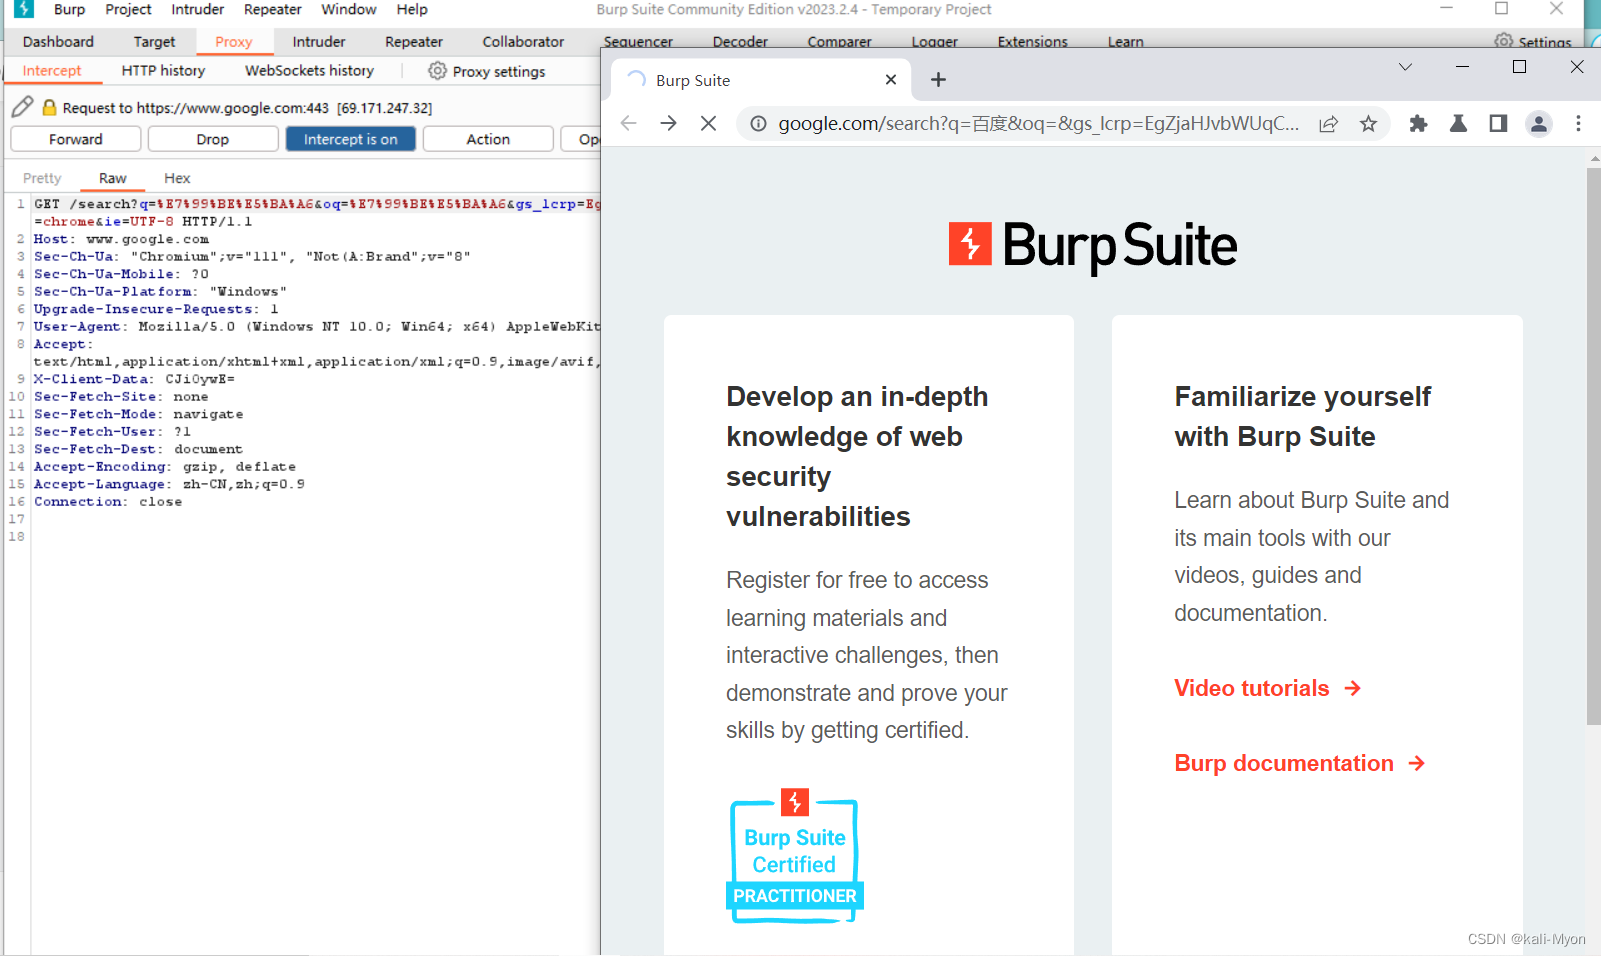Go forward in the Chrome browser
This screenshot has height=956, width=1601.
(x=668, y=123)
